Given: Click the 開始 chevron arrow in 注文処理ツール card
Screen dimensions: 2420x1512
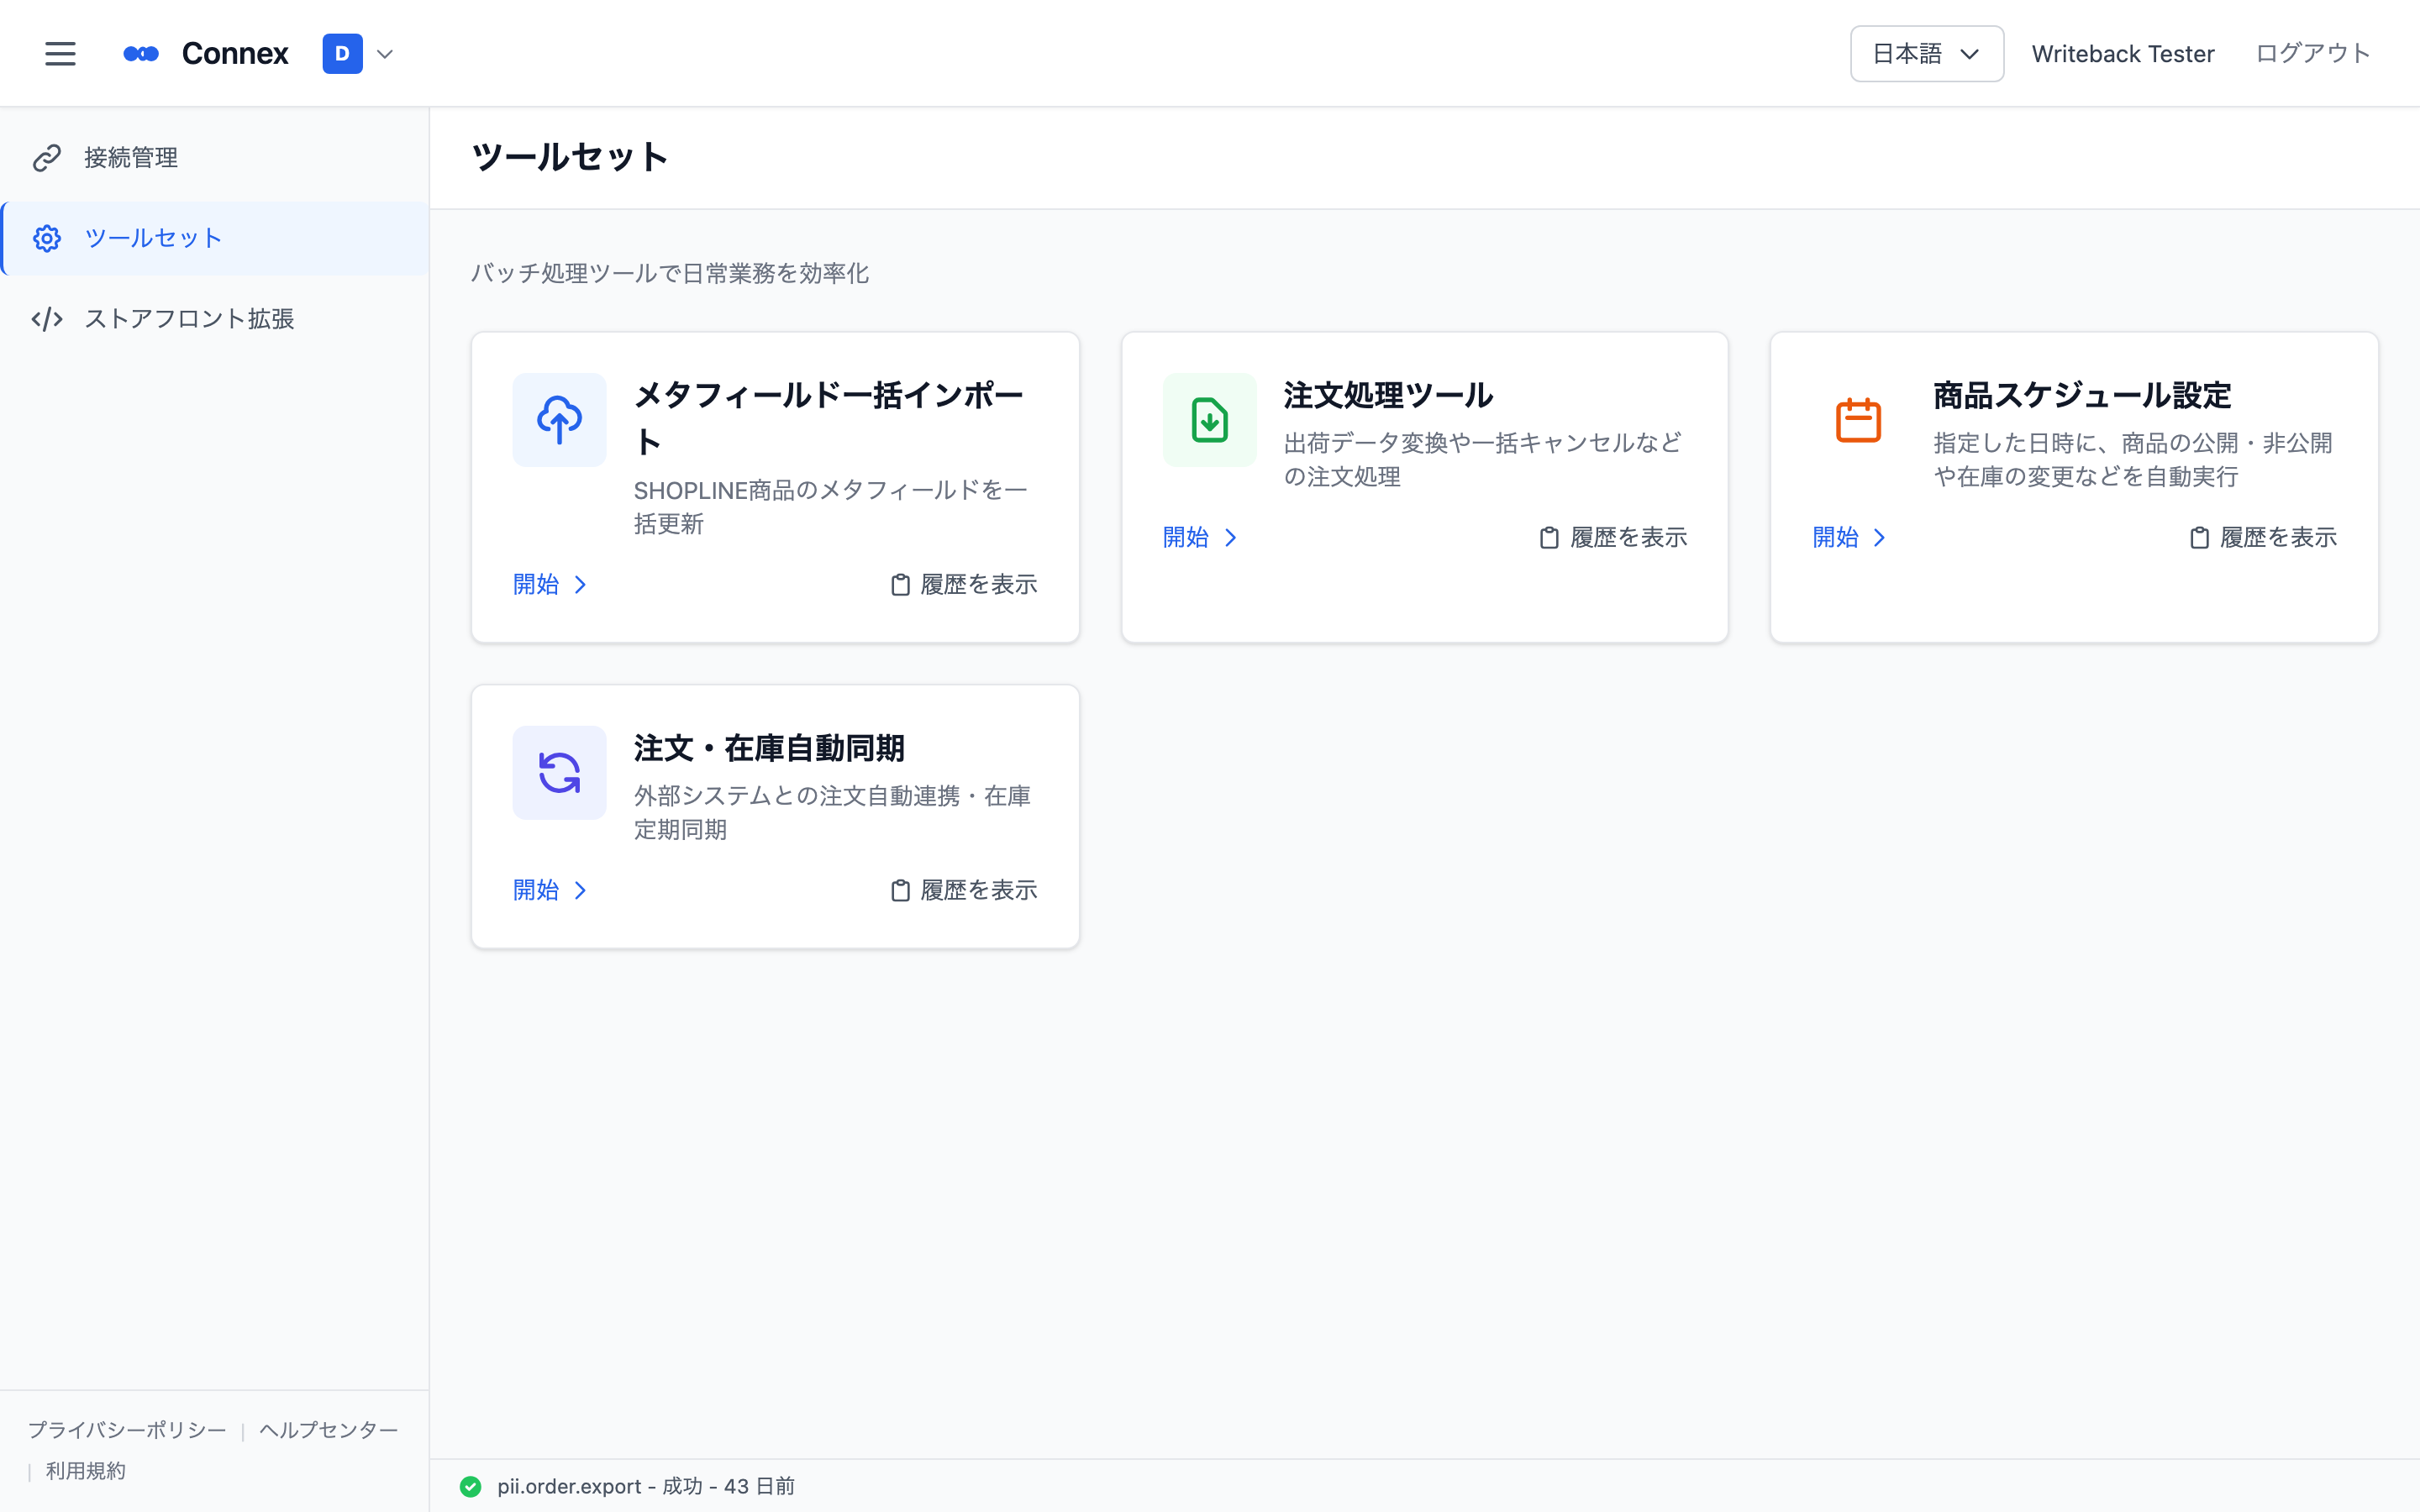Looking at the screenshot, I should (1230, 538).
